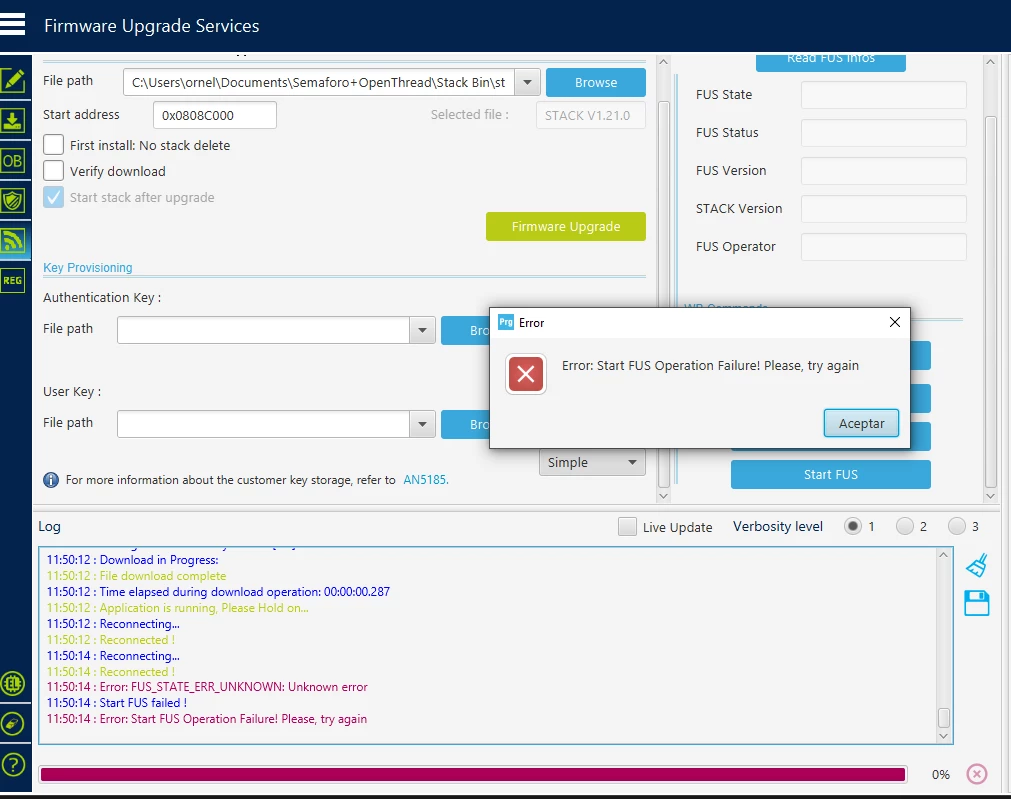This screenshot has height=799, width=1011.
Task: Click log line 'Application is running, Please Hold on...'
Action: (177, 608)
